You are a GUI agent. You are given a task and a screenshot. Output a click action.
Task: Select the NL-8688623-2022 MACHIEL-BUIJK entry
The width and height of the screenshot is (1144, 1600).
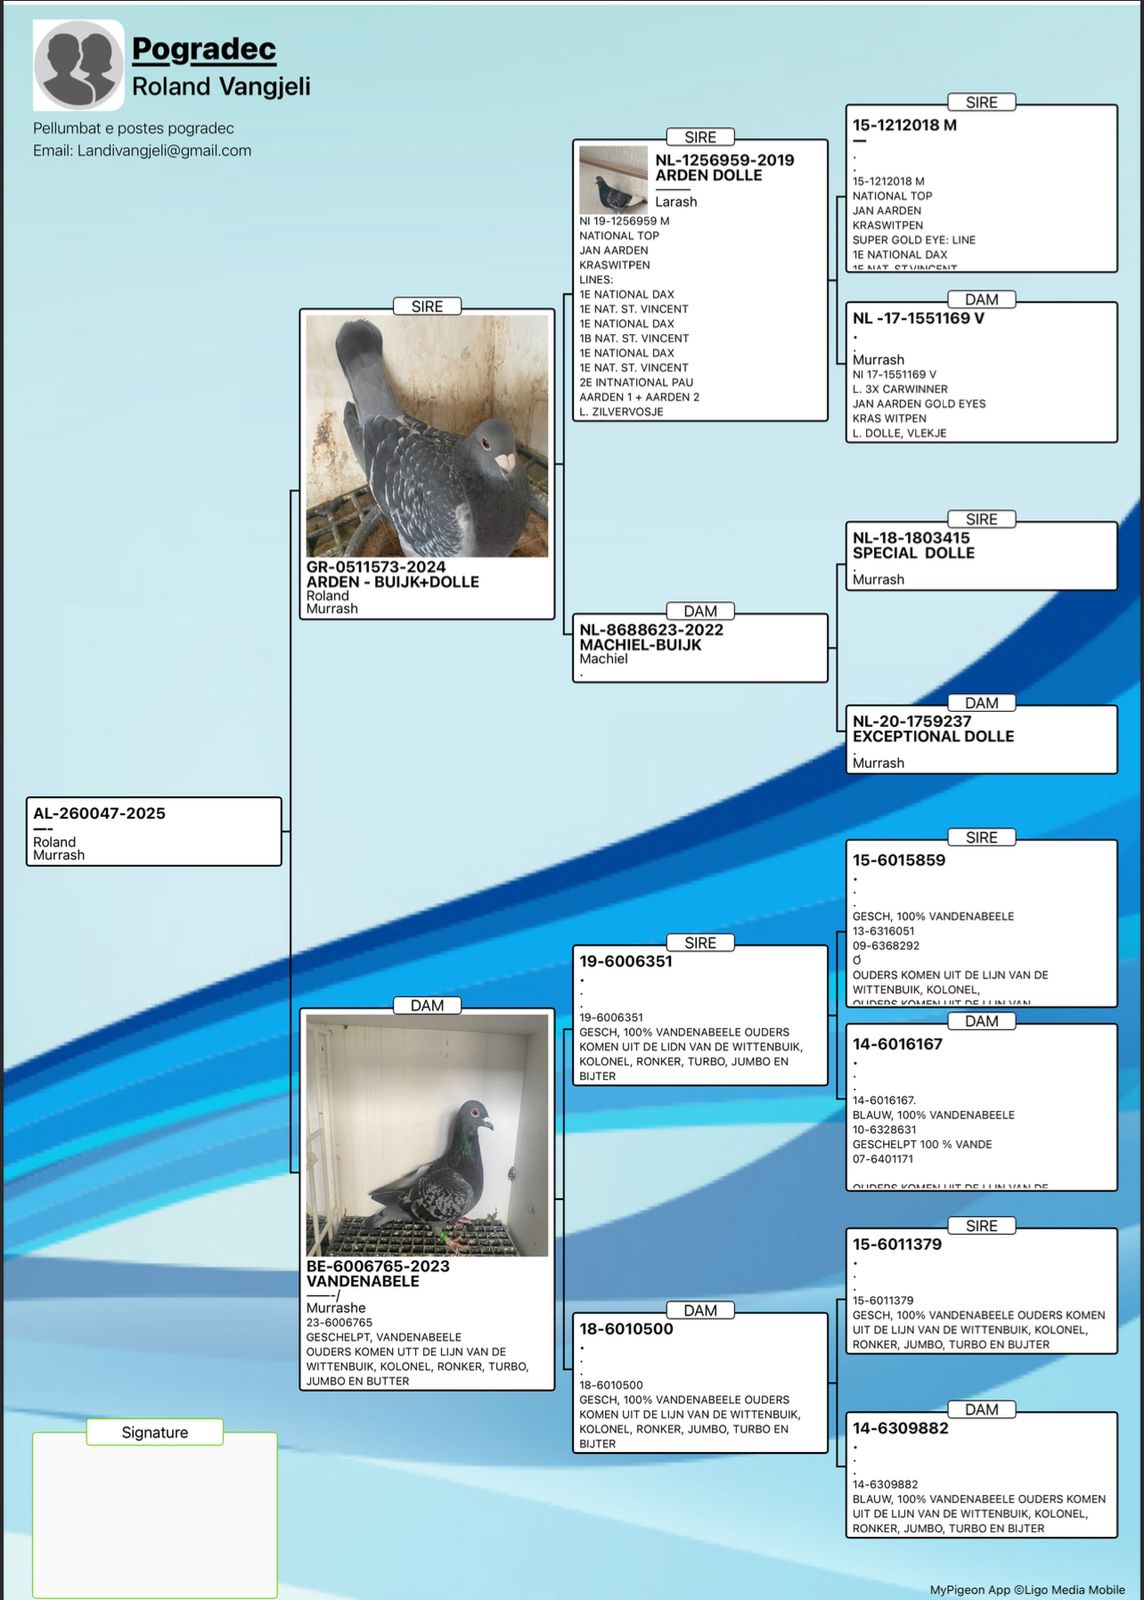(x=699, y=647)
